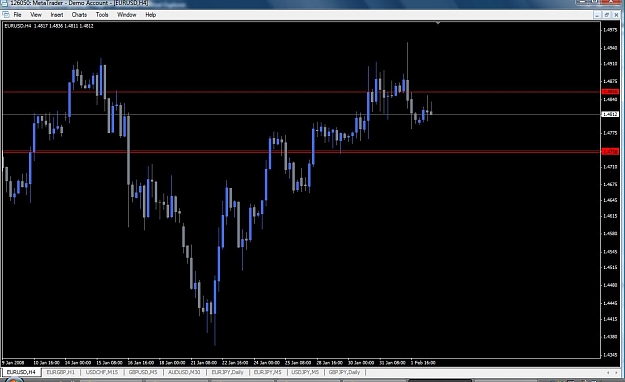Click the chart shift marker triangle at top
The image size is (625, 382).
pos(438,23)
